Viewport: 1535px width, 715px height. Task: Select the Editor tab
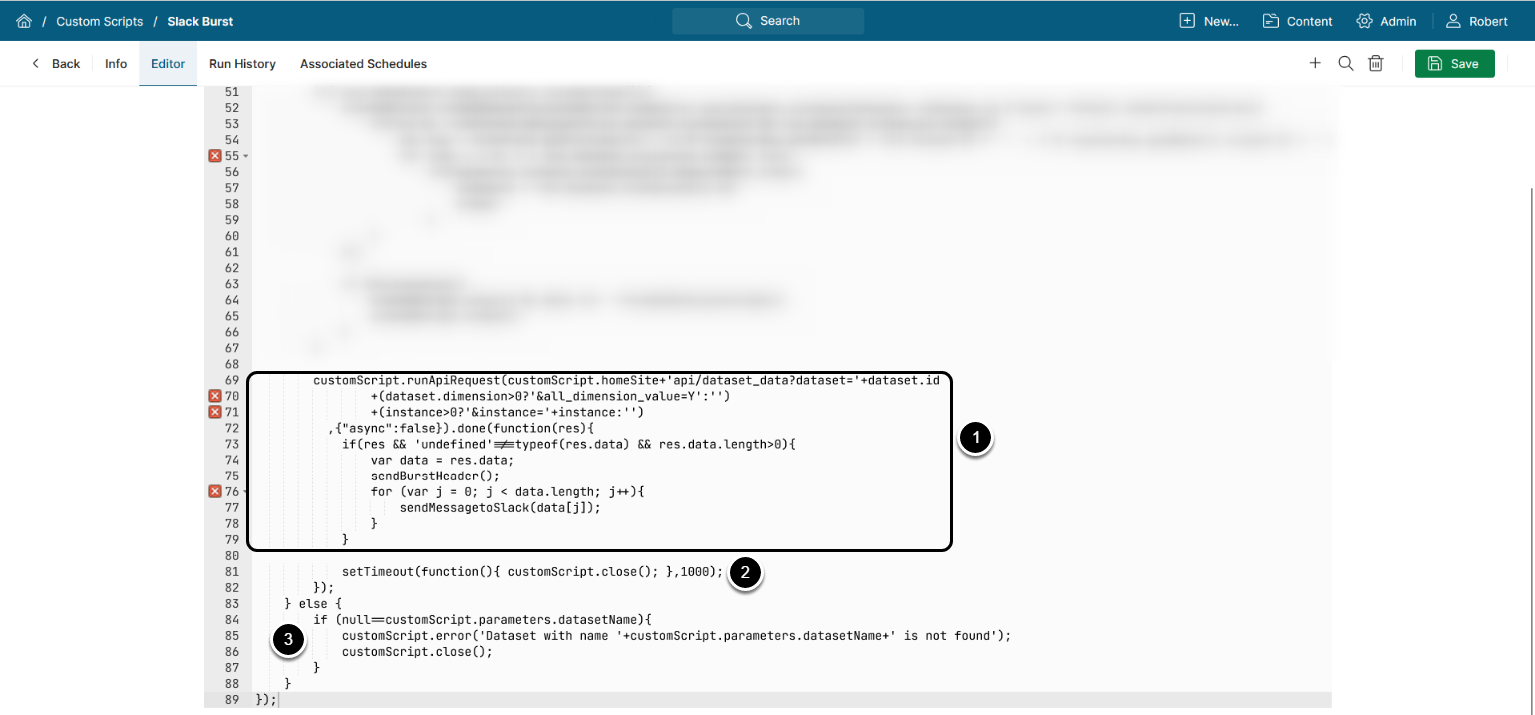click(x=168, y=64)
